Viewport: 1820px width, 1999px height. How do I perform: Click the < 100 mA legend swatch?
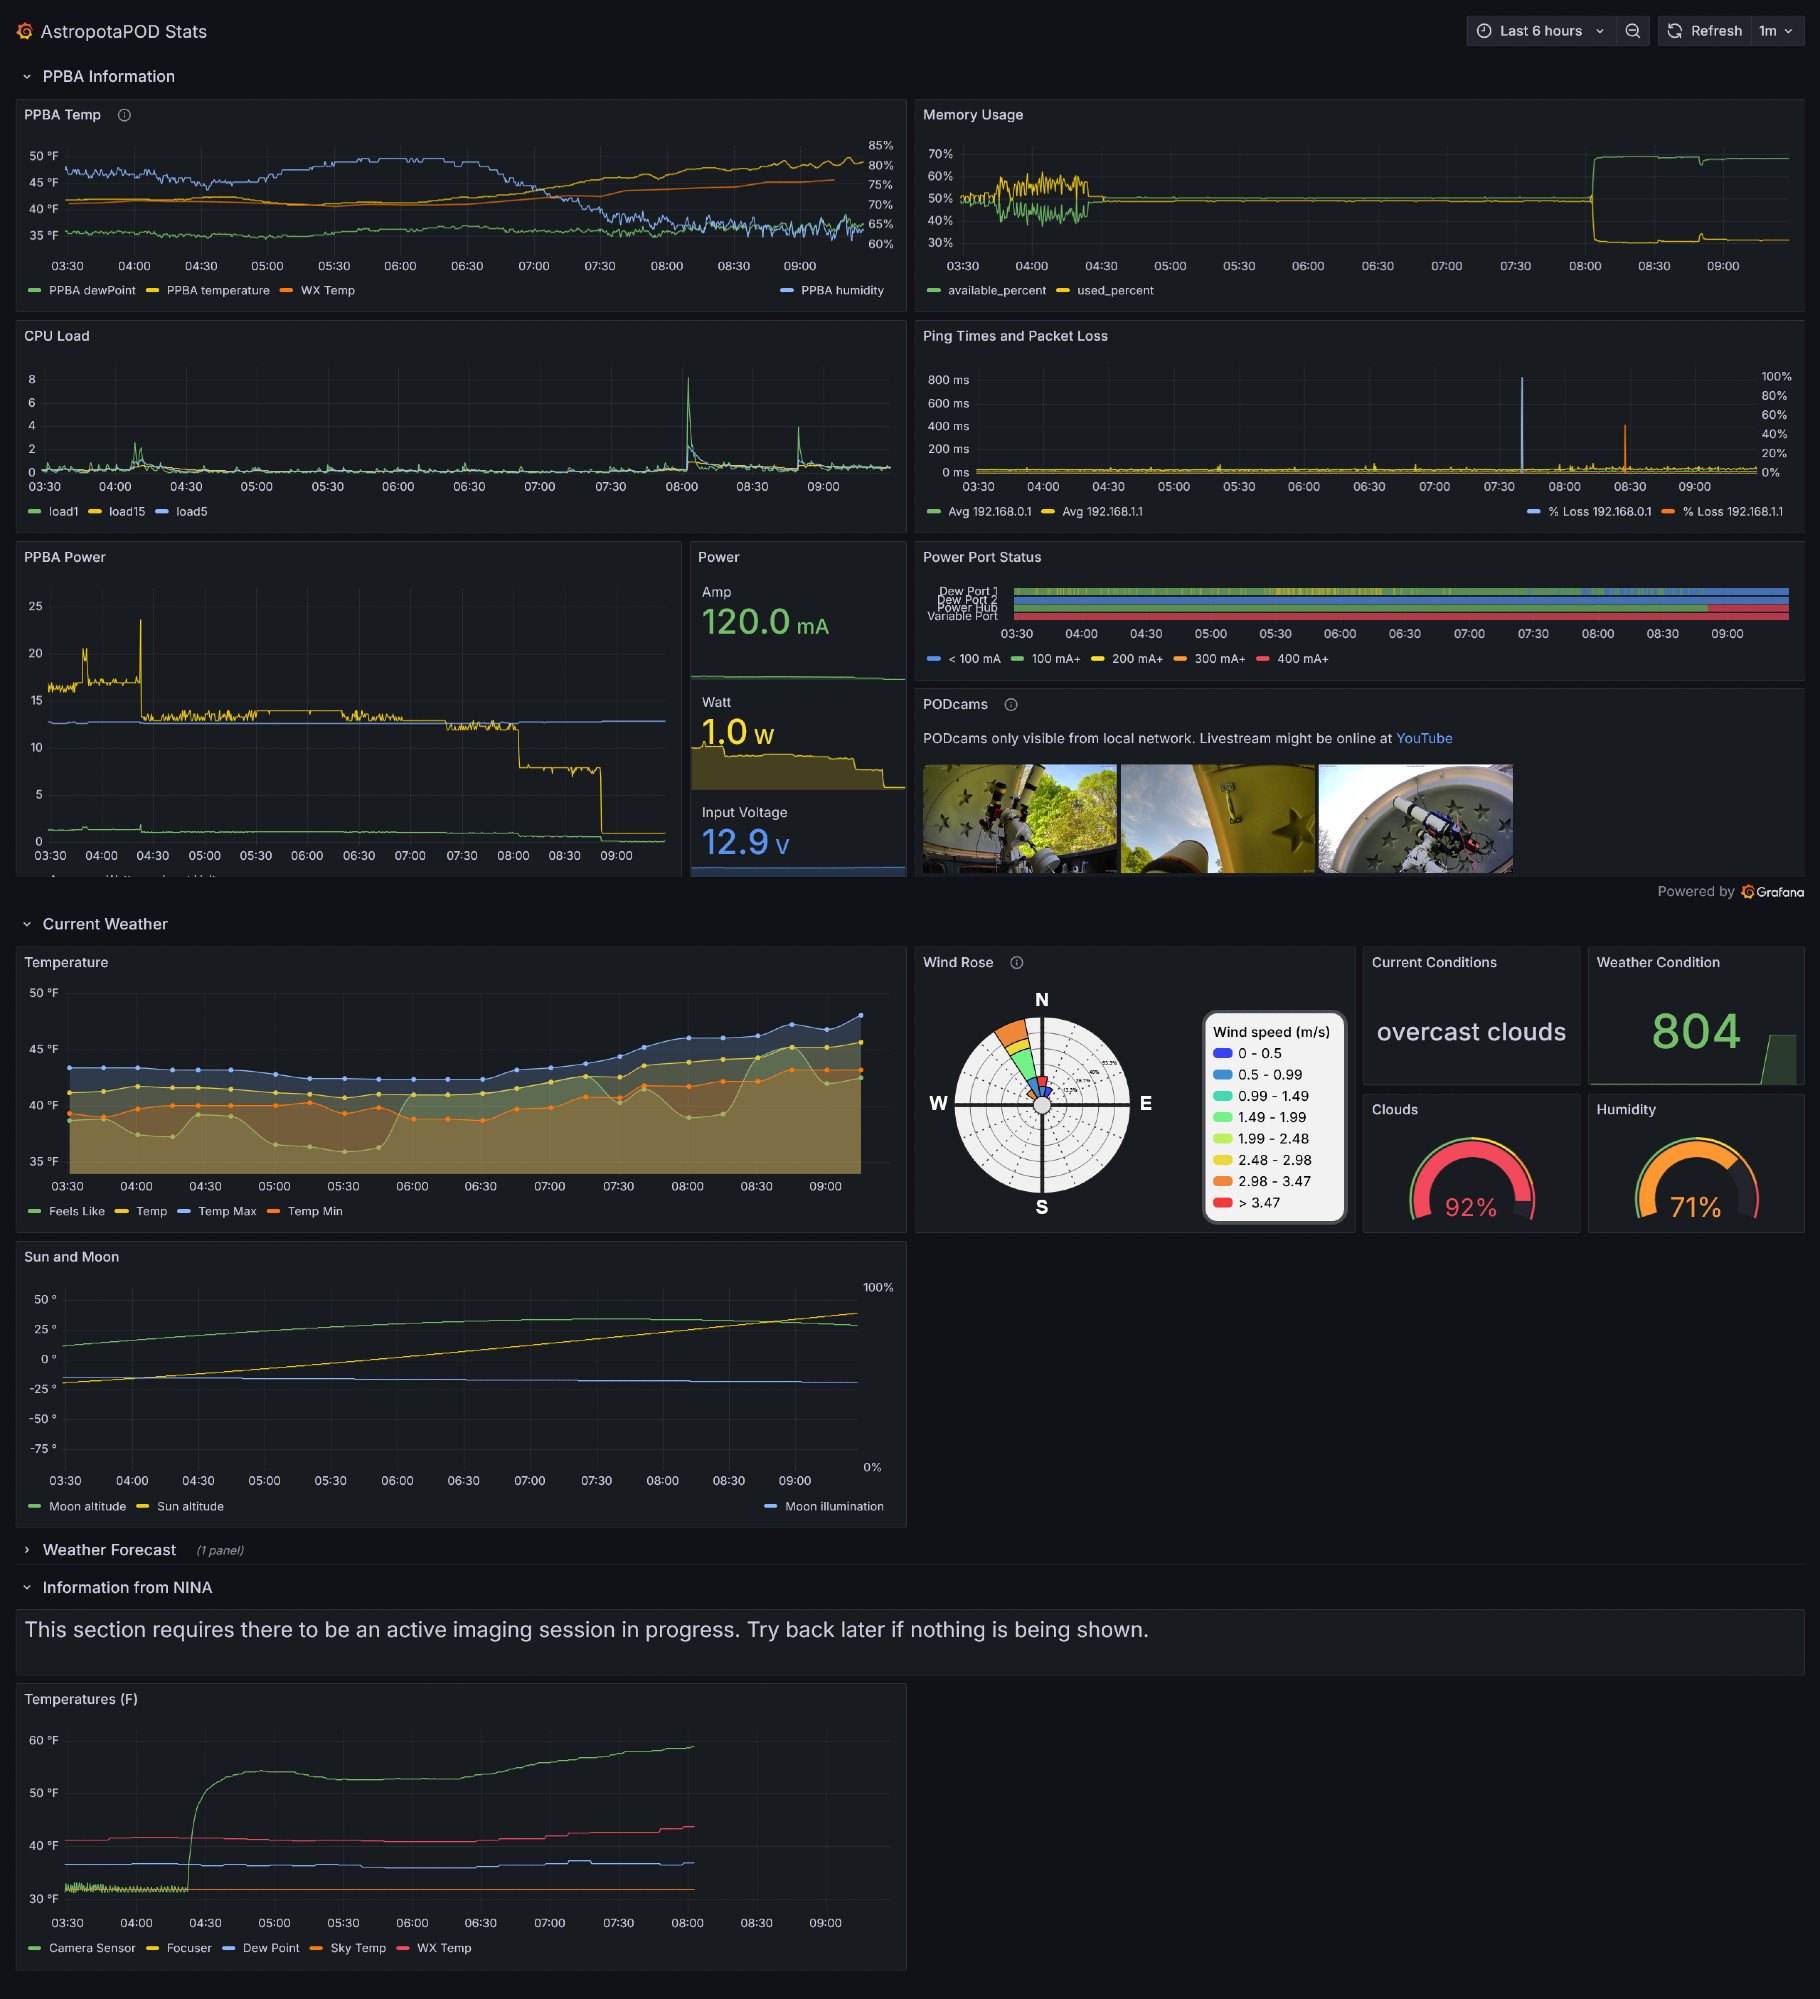click(934, 659)
